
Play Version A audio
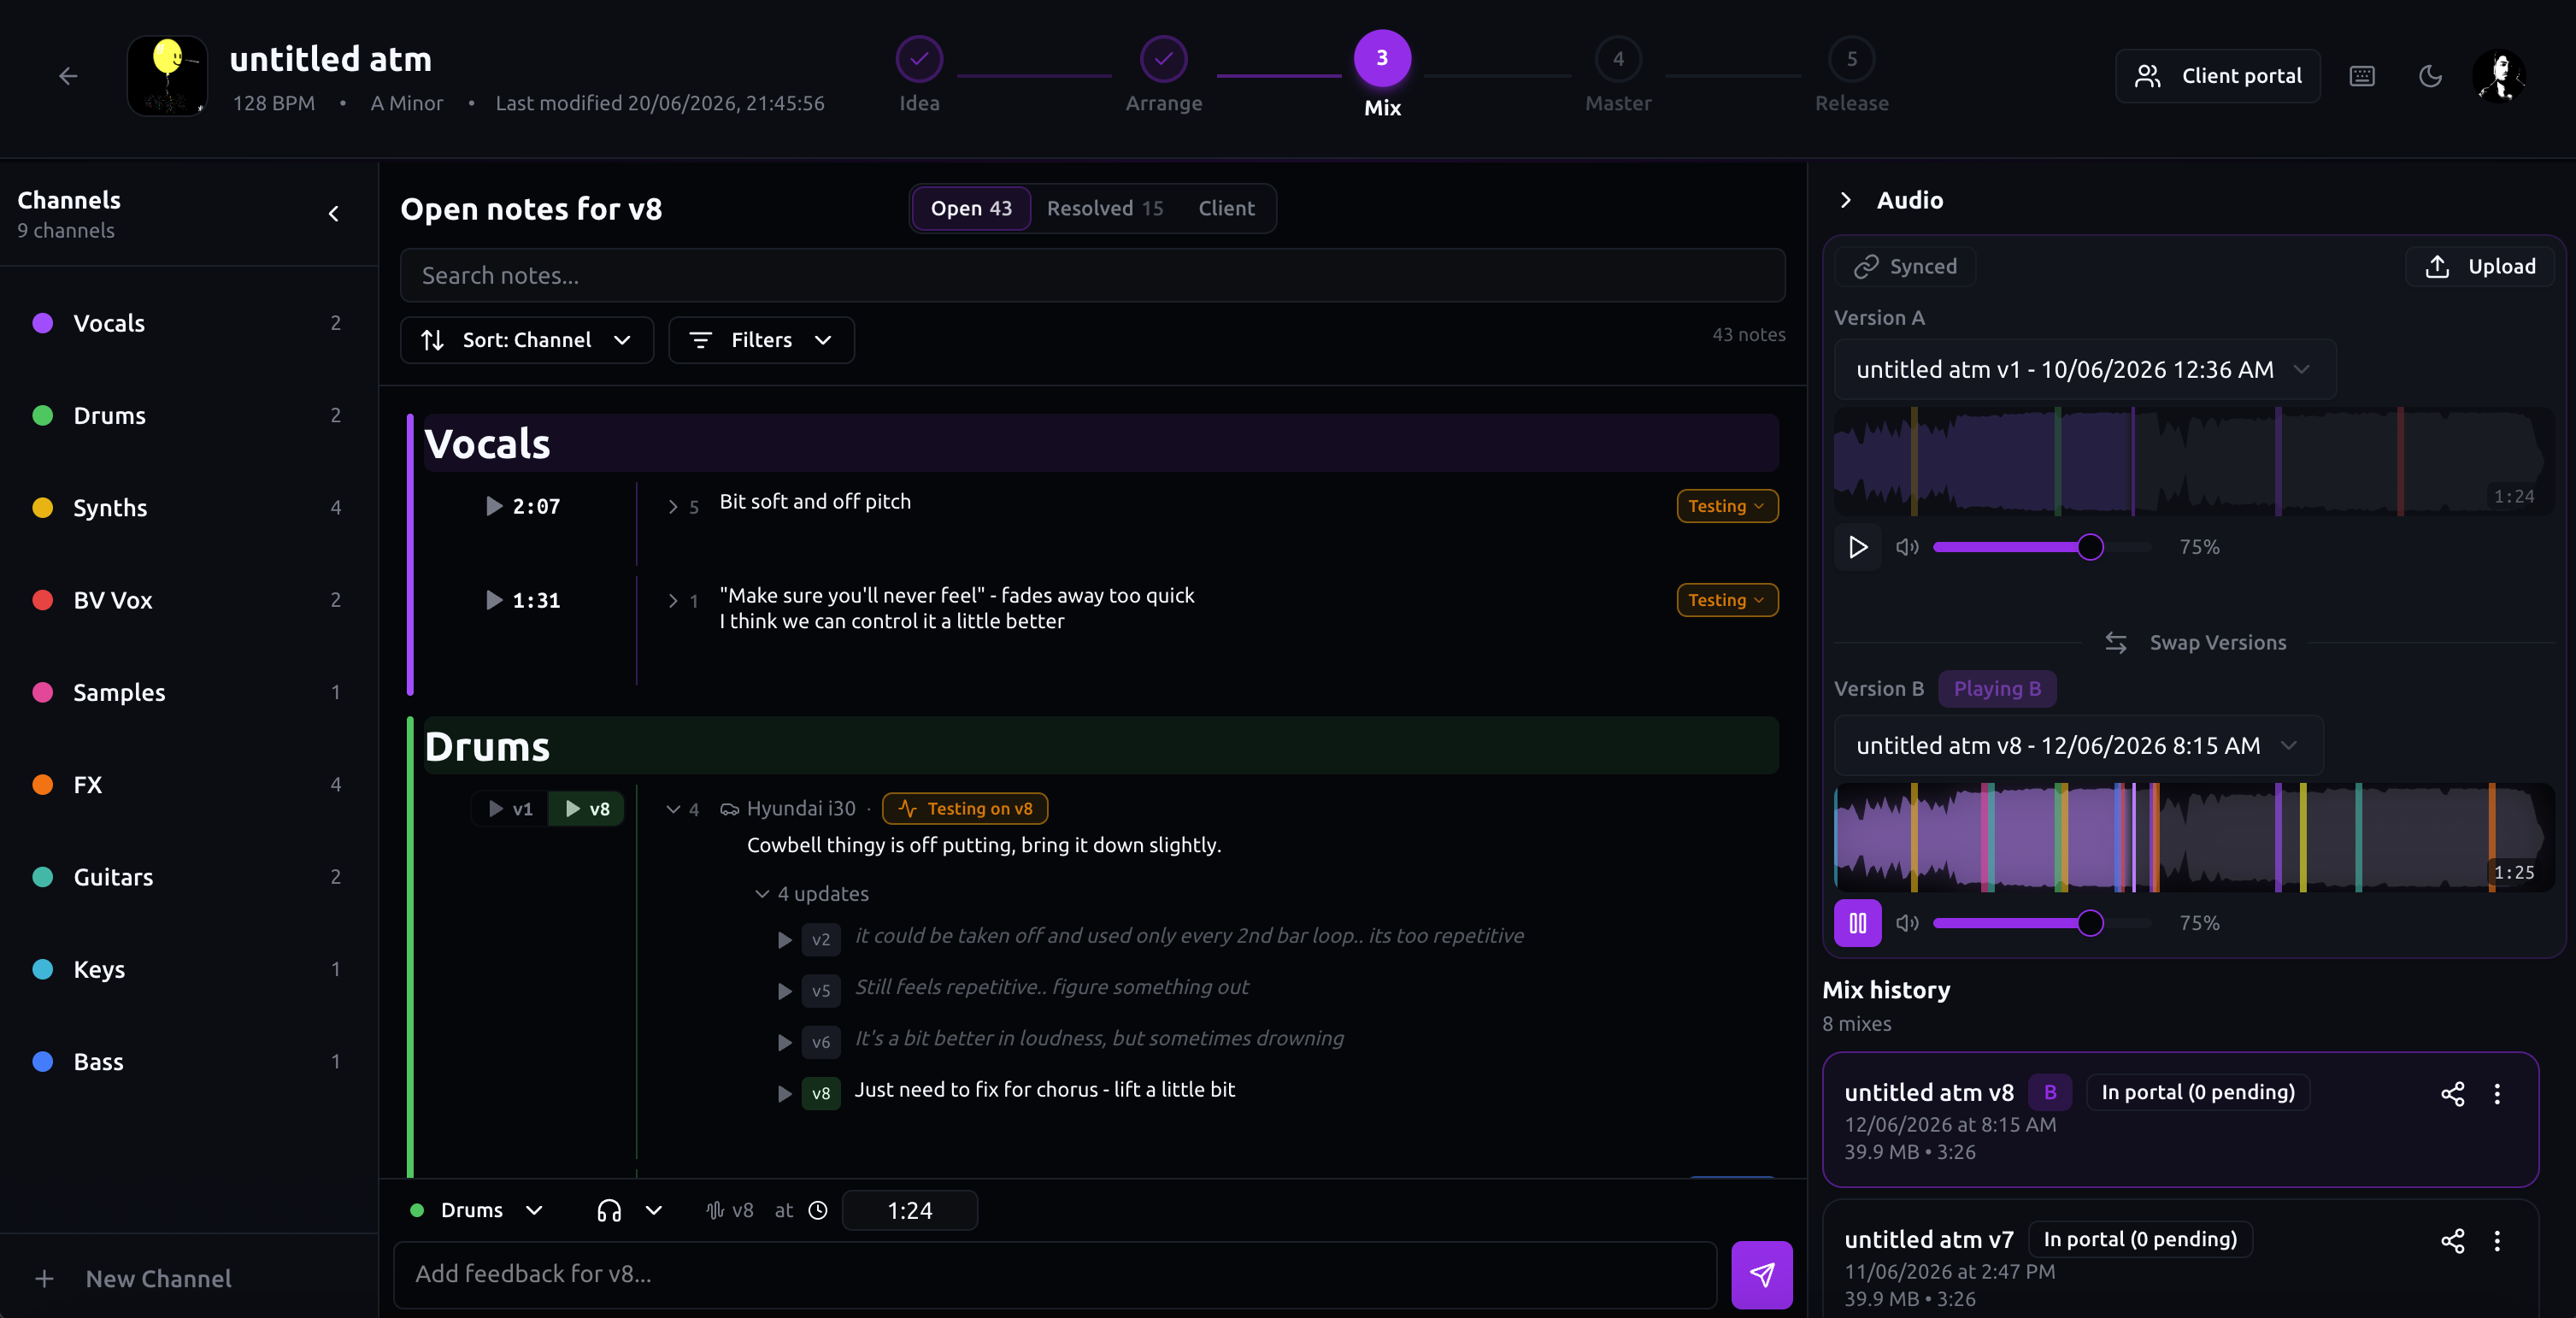click(1858, 547)
